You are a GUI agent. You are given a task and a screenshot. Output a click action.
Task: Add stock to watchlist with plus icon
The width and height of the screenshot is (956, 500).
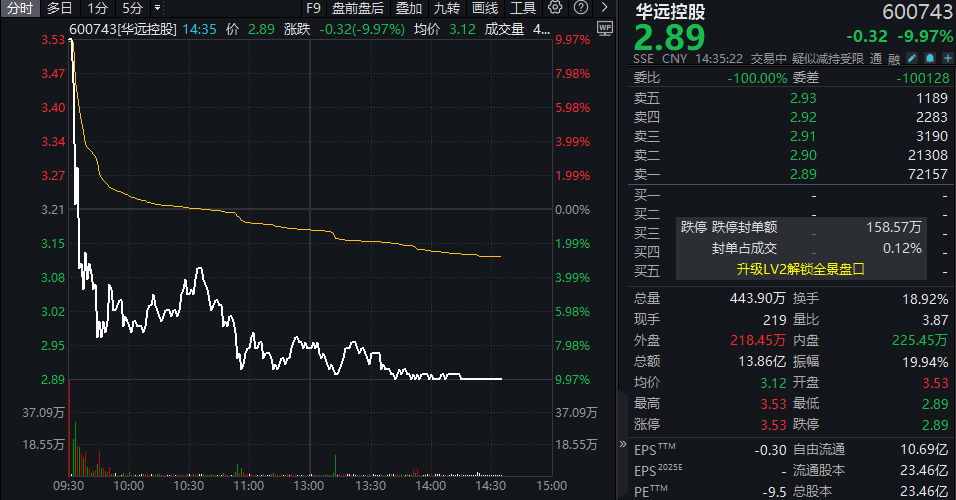tap(945, 58)
